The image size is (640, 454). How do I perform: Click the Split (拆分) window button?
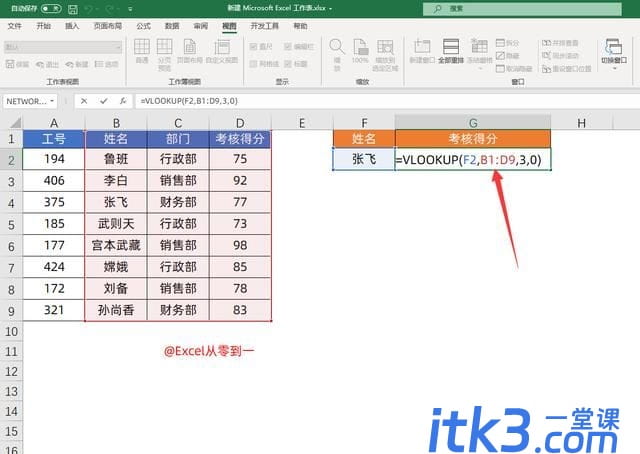coord(507,43)
